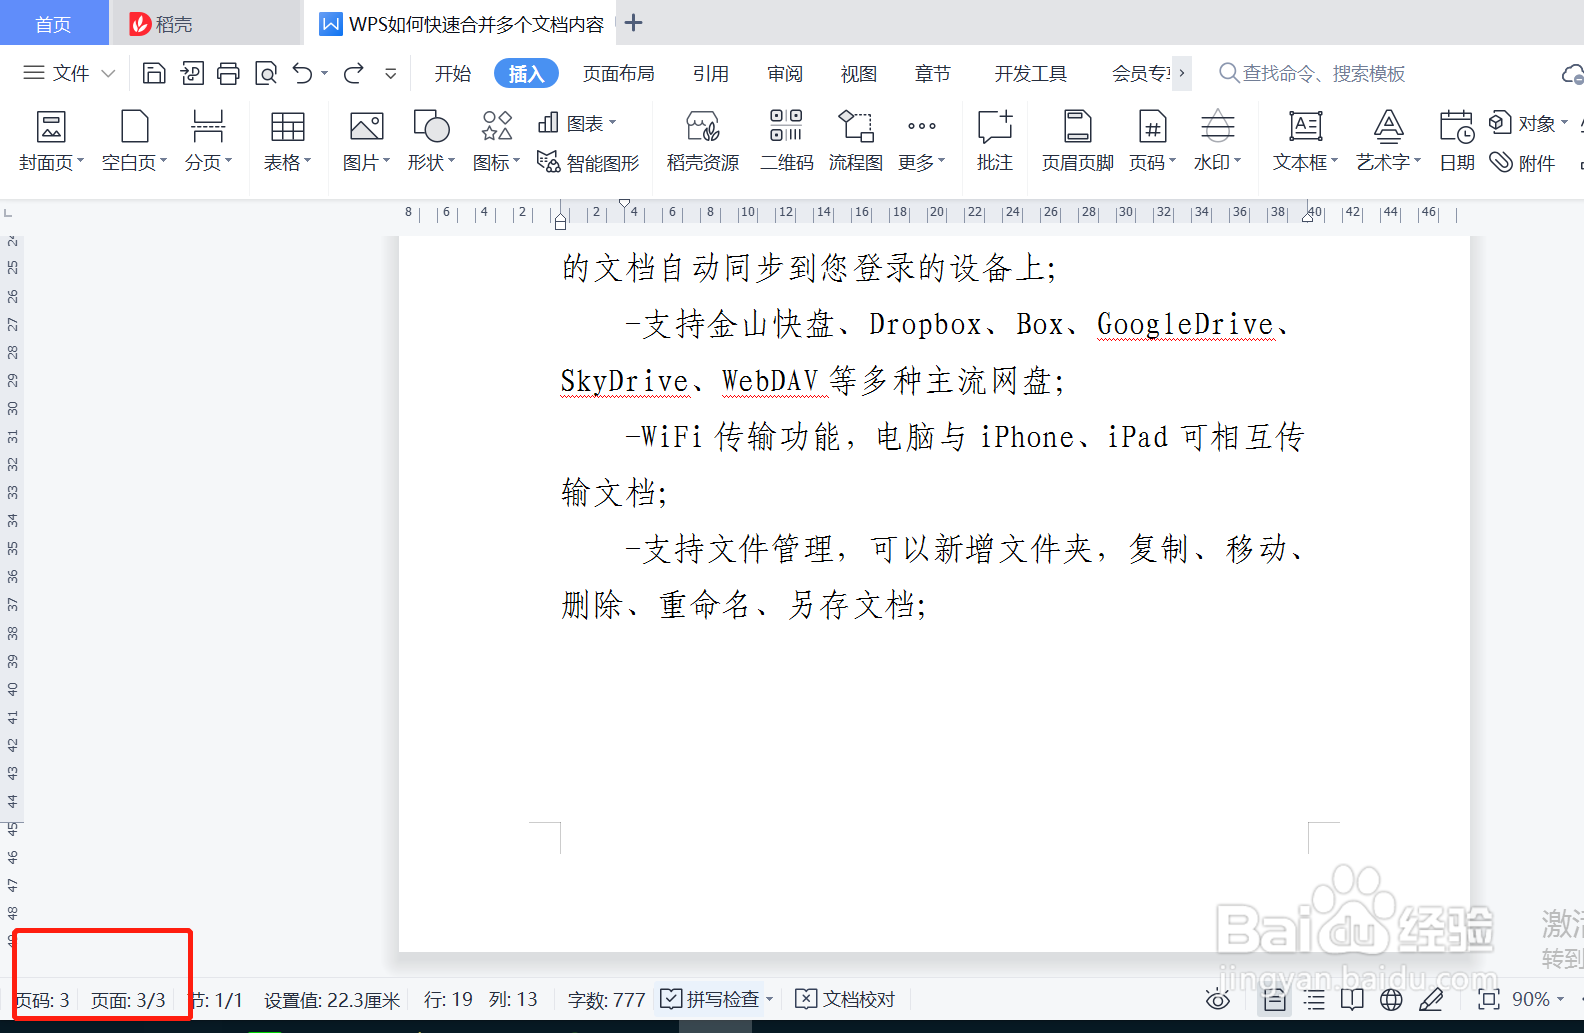Switch to web layout view icon

[x=1391, y=999]
